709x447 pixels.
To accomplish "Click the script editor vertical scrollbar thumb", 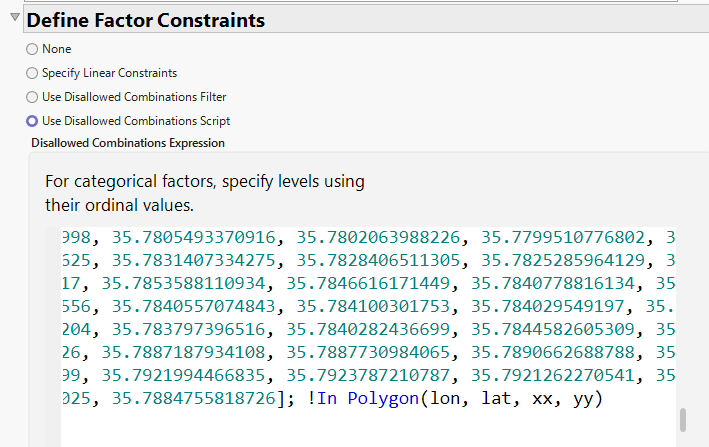I will pos(683,420).
